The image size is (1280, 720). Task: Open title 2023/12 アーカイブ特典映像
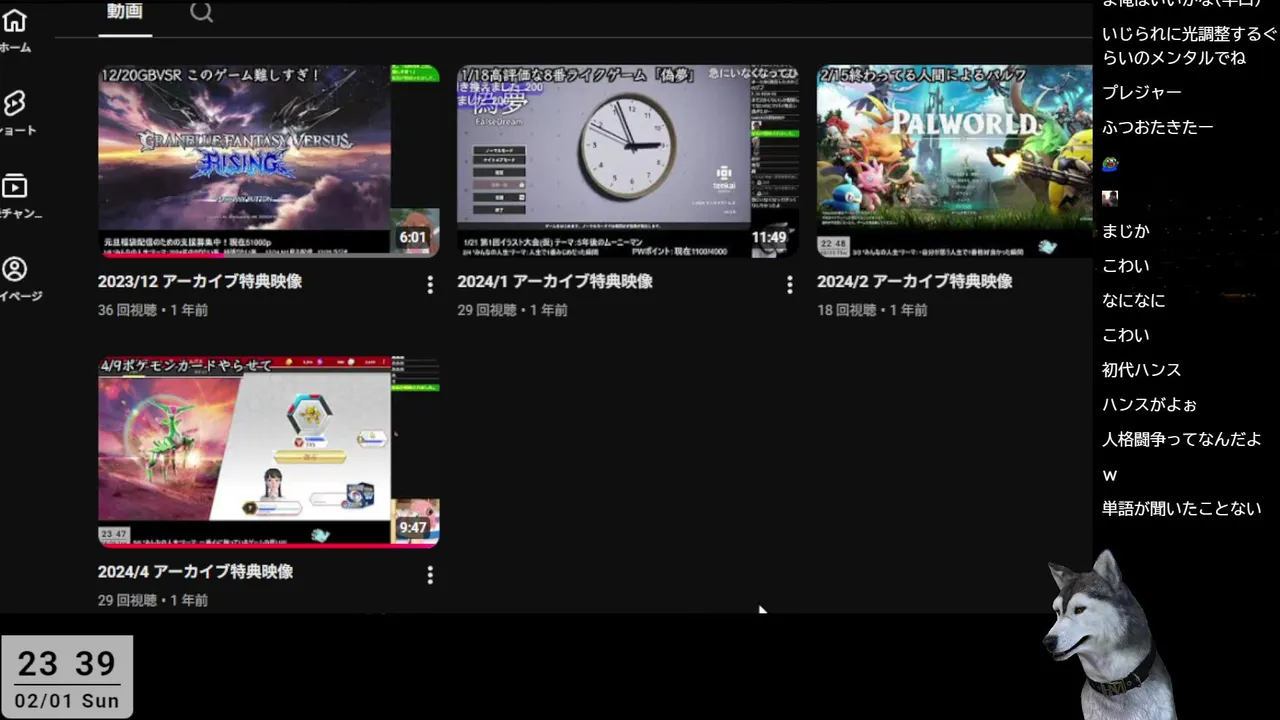200,282
